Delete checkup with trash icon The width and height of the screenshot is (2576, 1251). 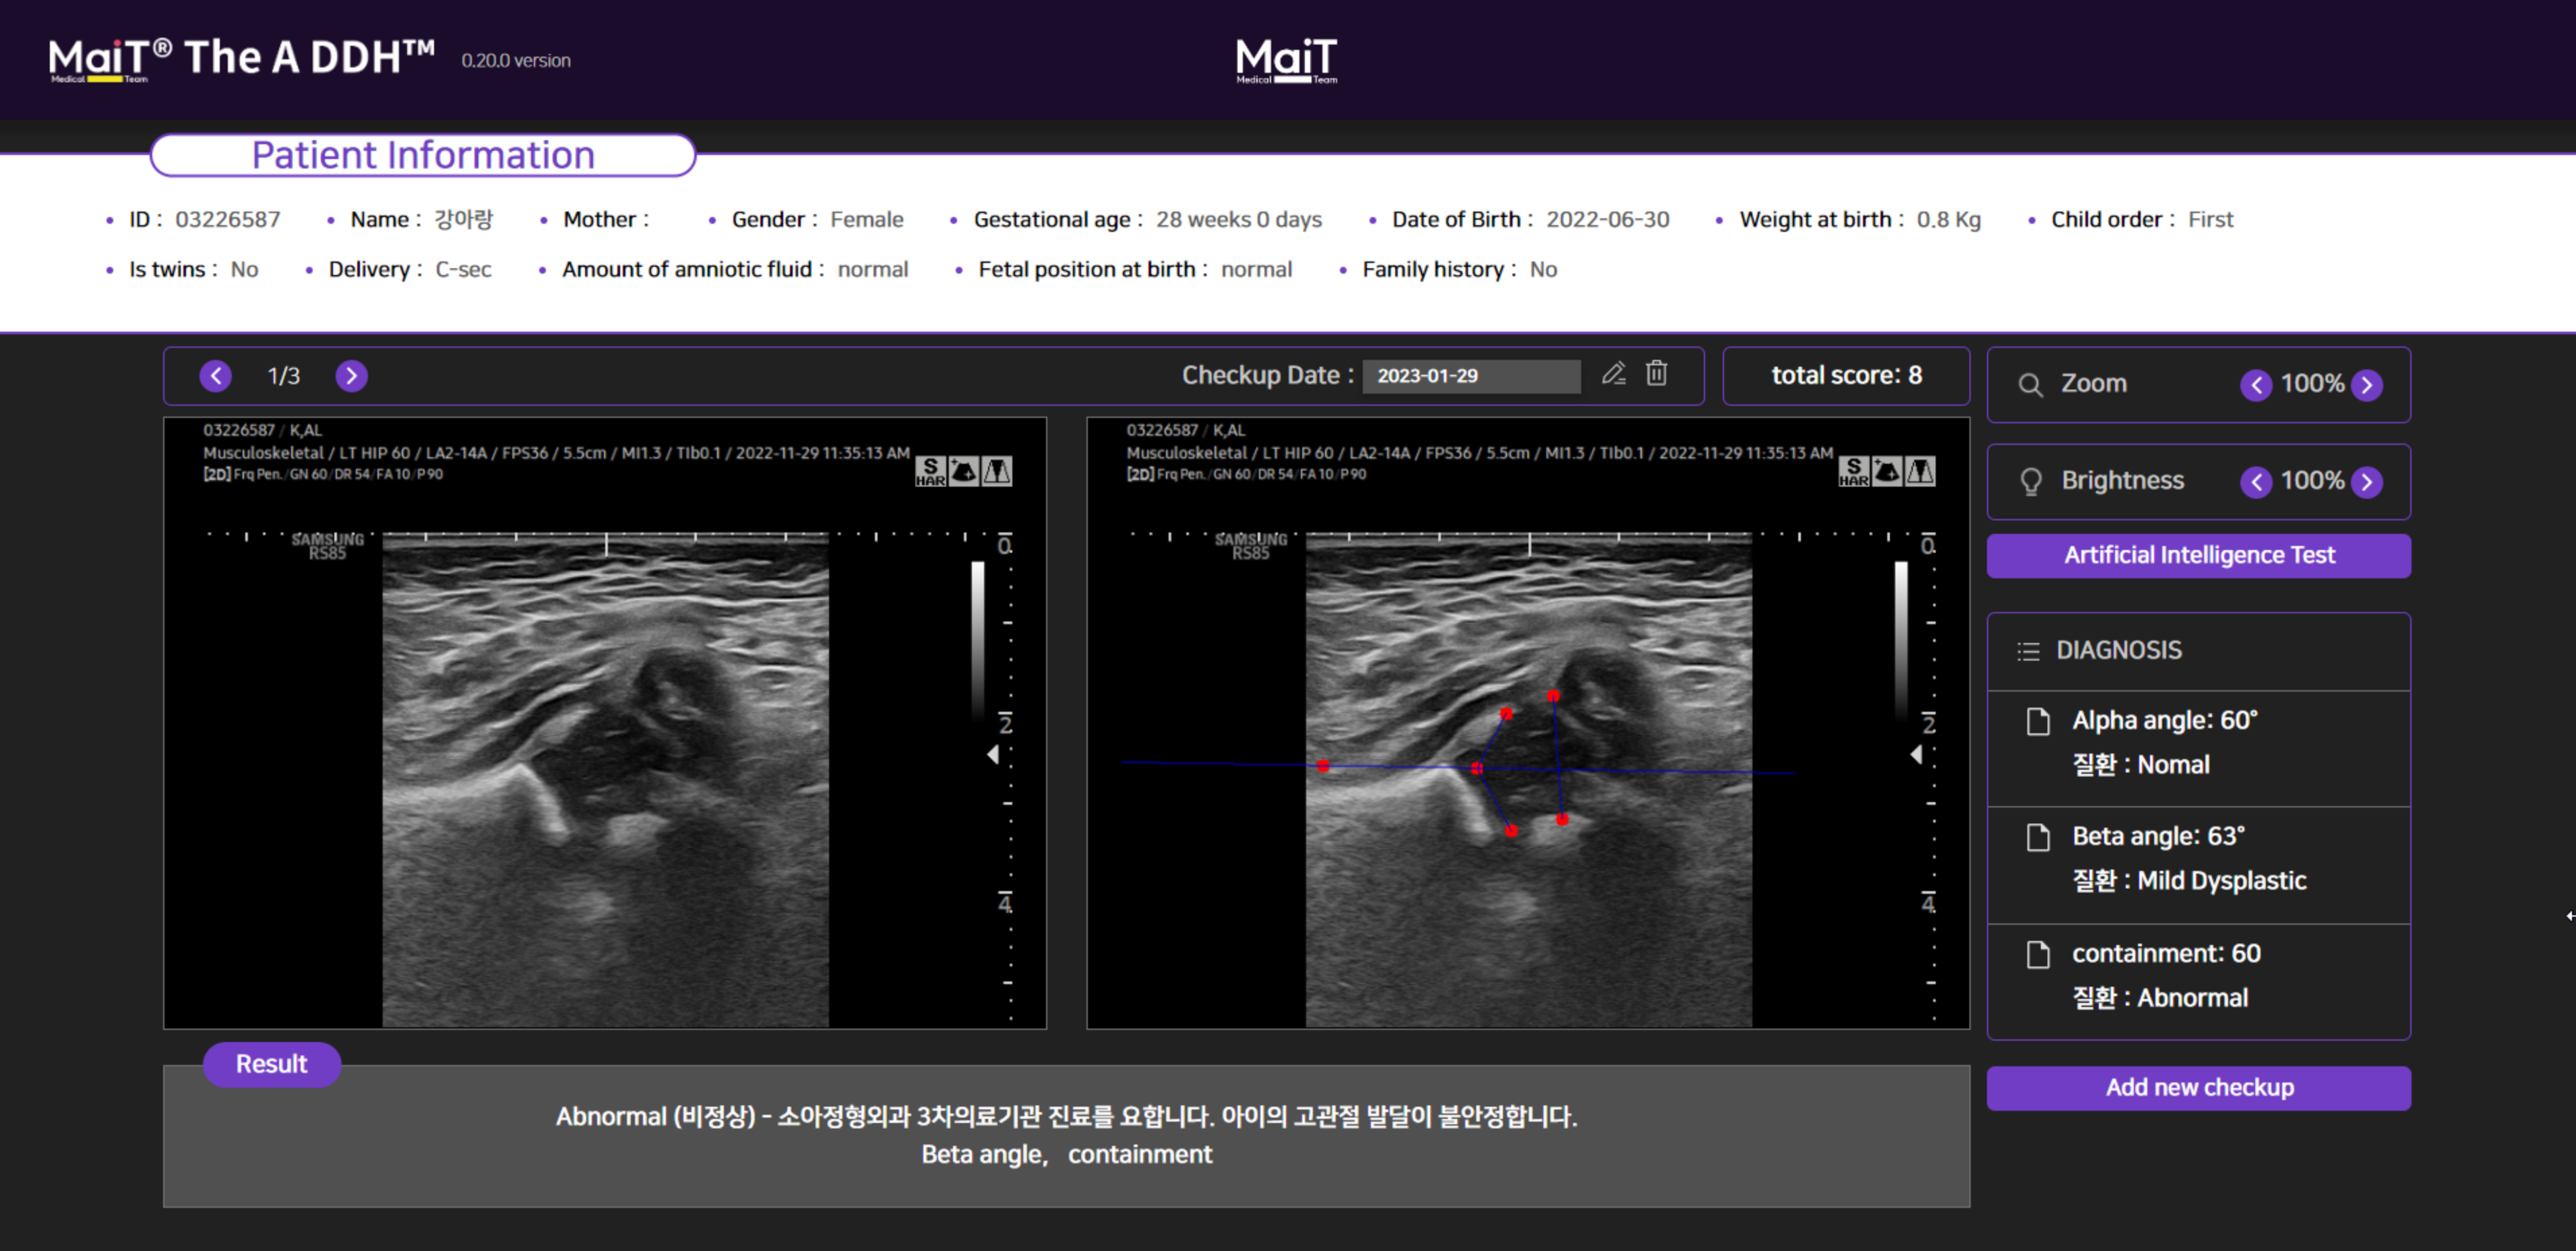(1657, 373)
